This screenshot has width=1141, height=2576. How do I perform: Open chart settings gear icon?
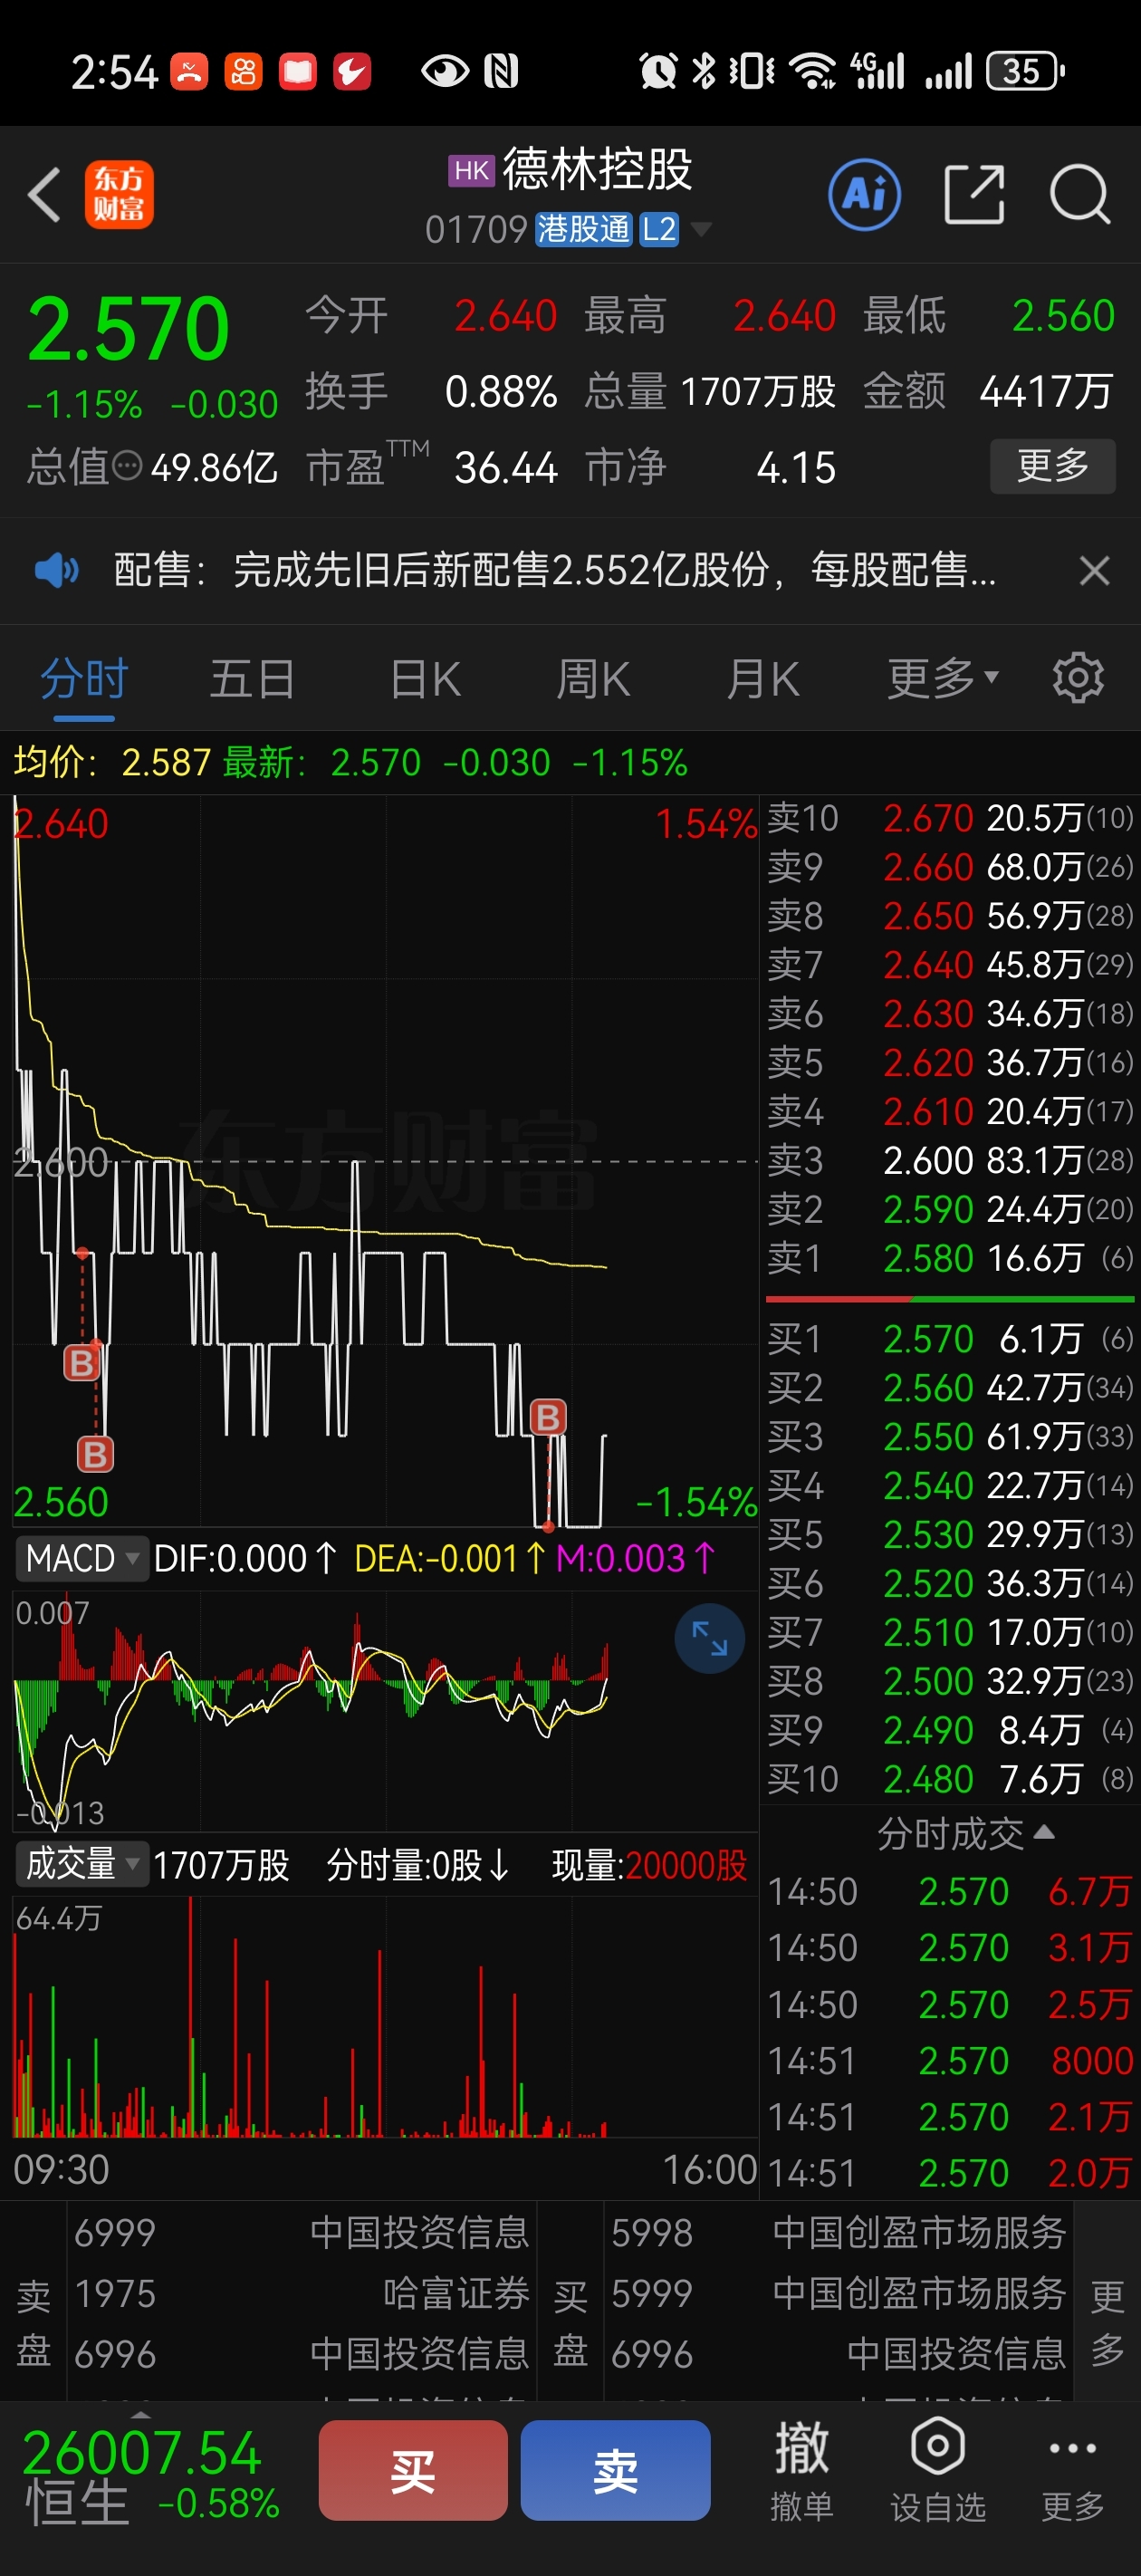1078,678
